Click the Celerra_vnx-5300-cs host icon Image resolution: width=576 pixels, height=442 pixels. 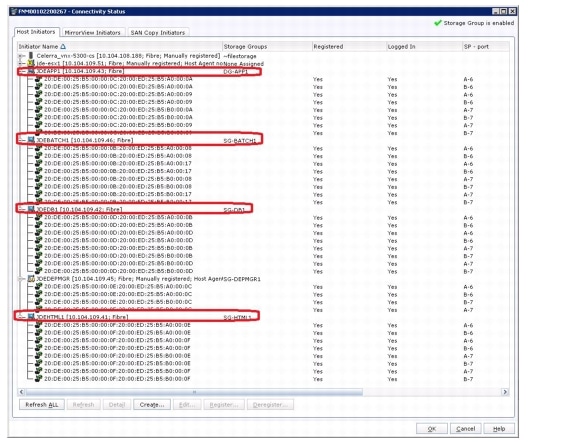[x=31, y=56]
